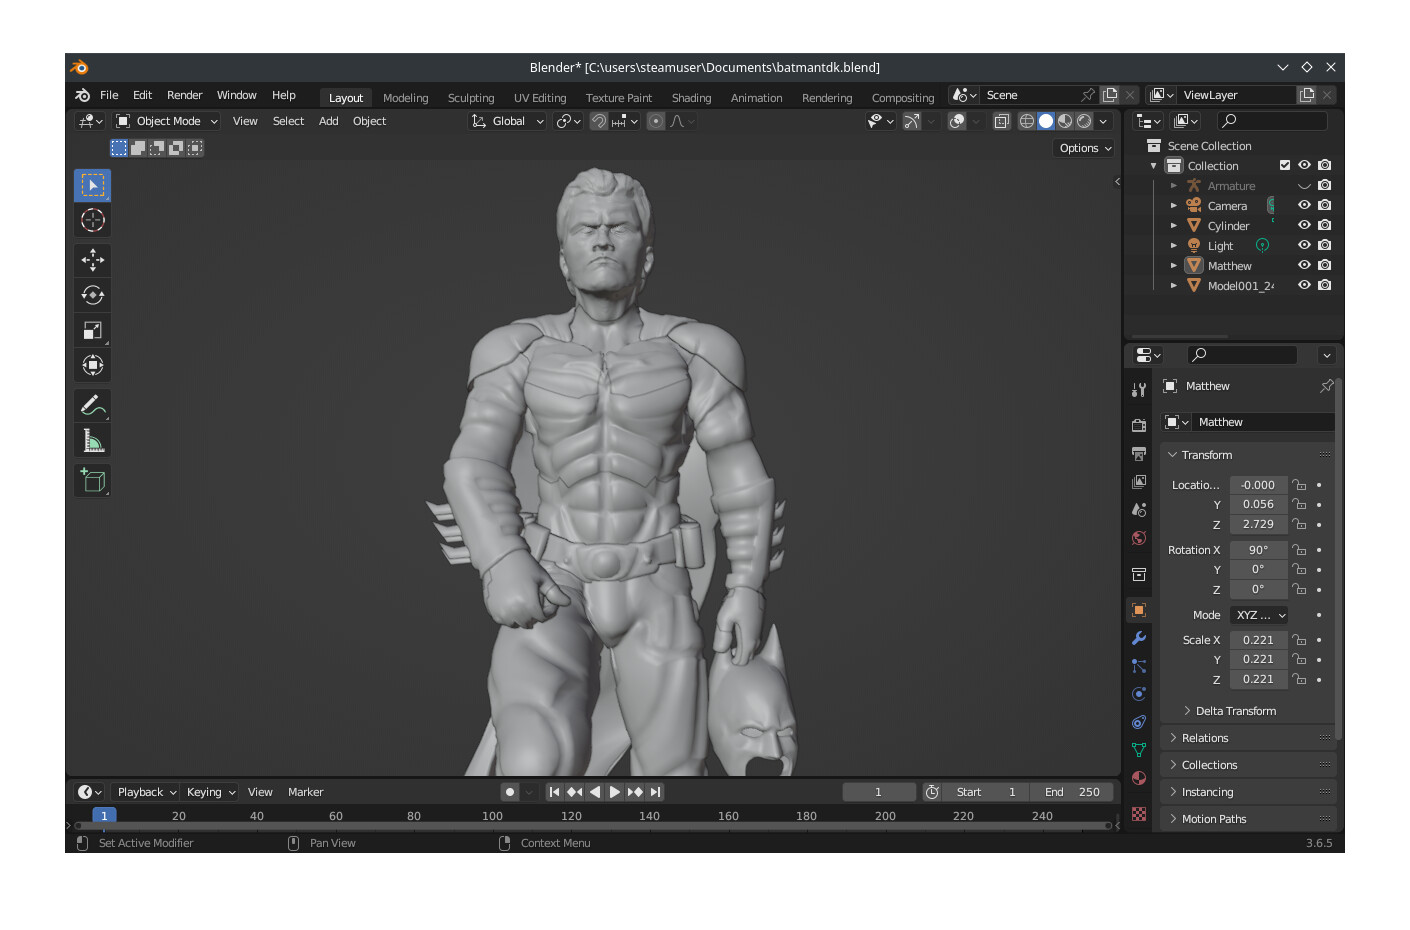The width and height of the screenshot is (1410, 930).
Task: Open the Marker menu in timeline
Action: (305, 792)
